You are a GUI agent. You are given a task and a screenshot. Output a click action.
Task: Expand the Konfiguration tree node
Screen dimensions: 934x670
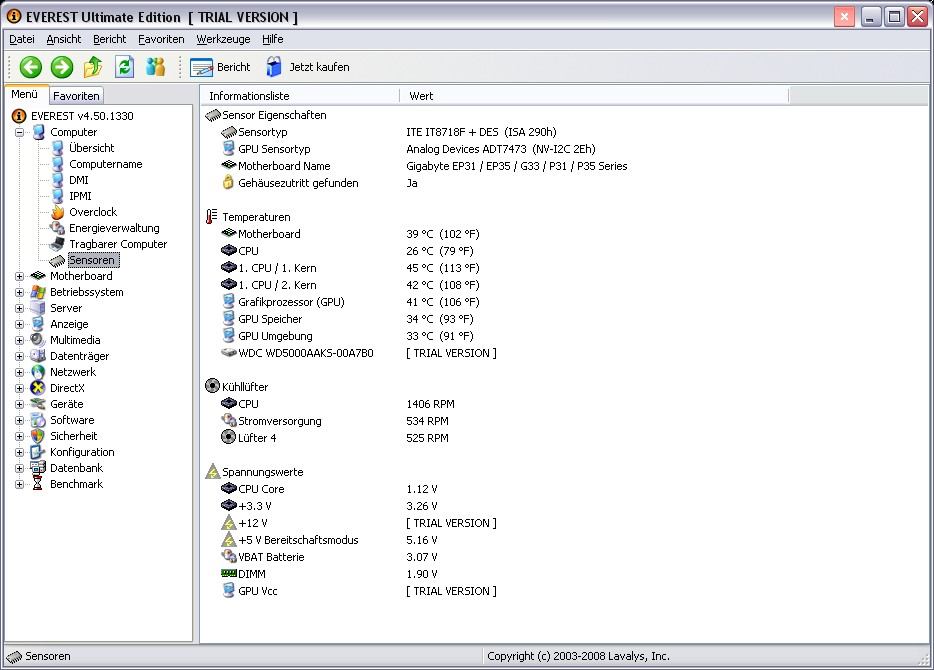coord(20,453)
